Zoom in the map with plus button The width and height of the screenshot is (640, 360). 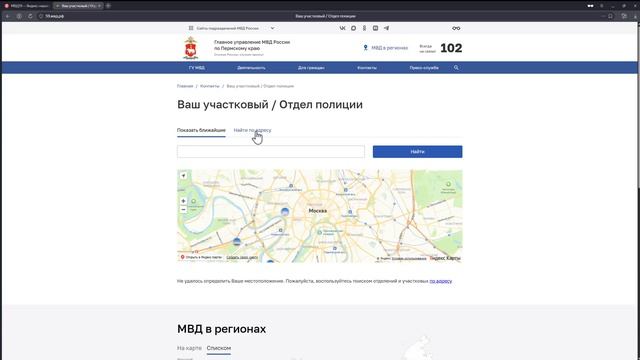[183, 201]
